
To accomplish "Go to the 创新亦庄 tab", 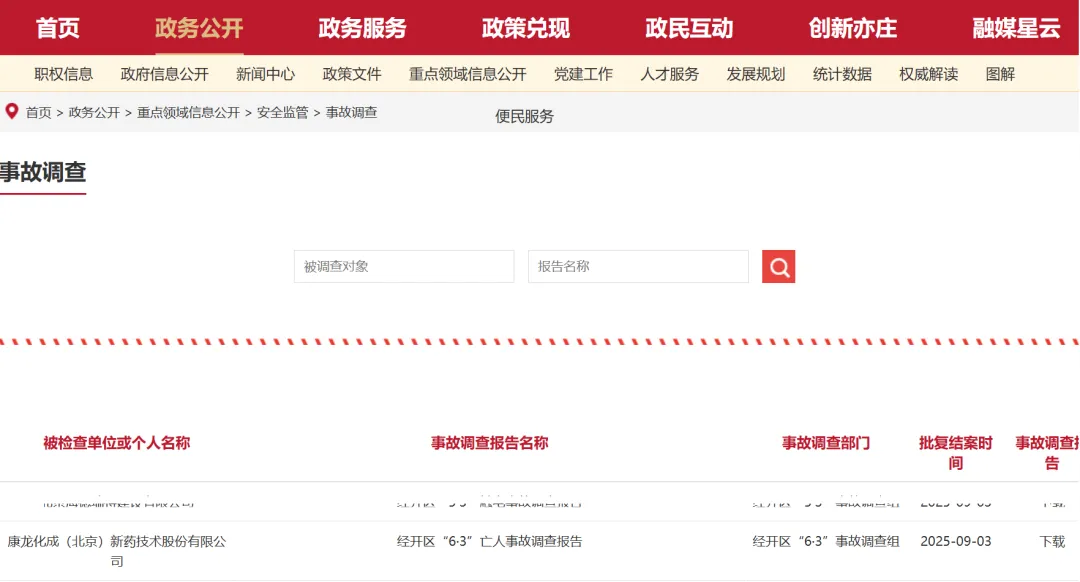I will pyautogui.click(x=852, y=28).
